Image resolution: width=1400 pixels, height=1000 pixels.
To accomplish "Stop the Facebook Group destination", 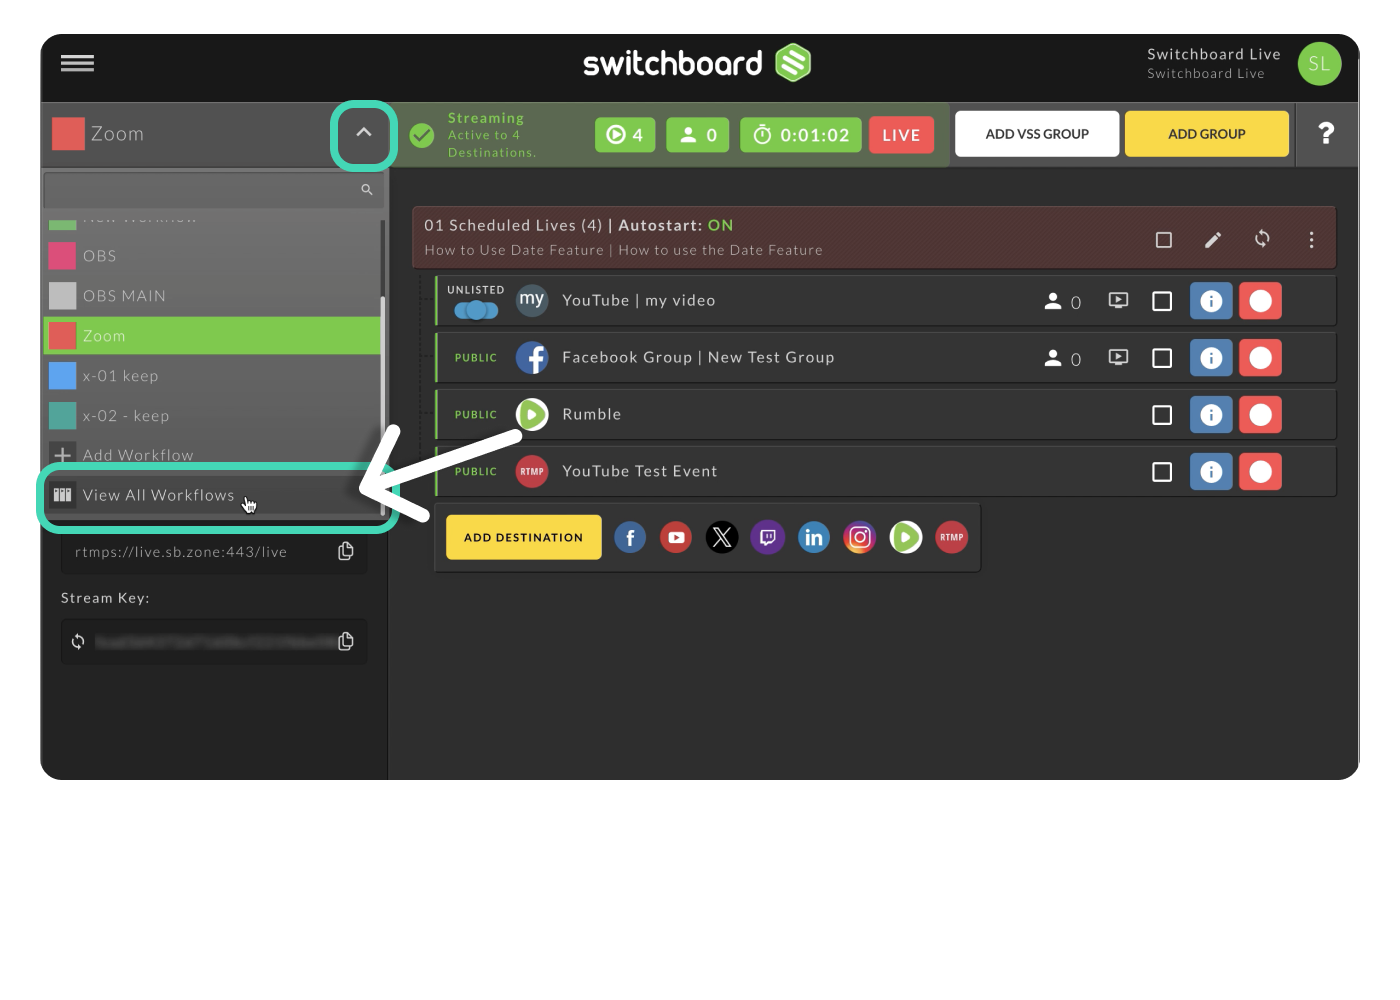I will 1260,358.
